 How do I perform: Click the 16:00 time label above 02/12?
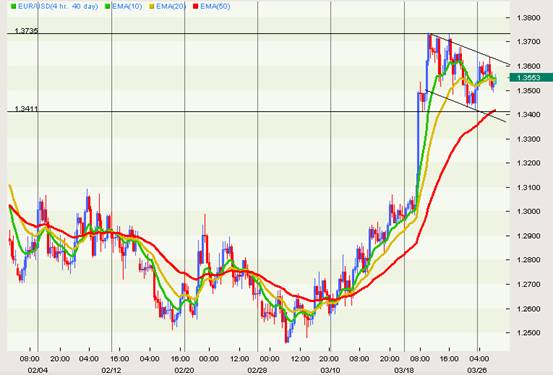(119, 359)
